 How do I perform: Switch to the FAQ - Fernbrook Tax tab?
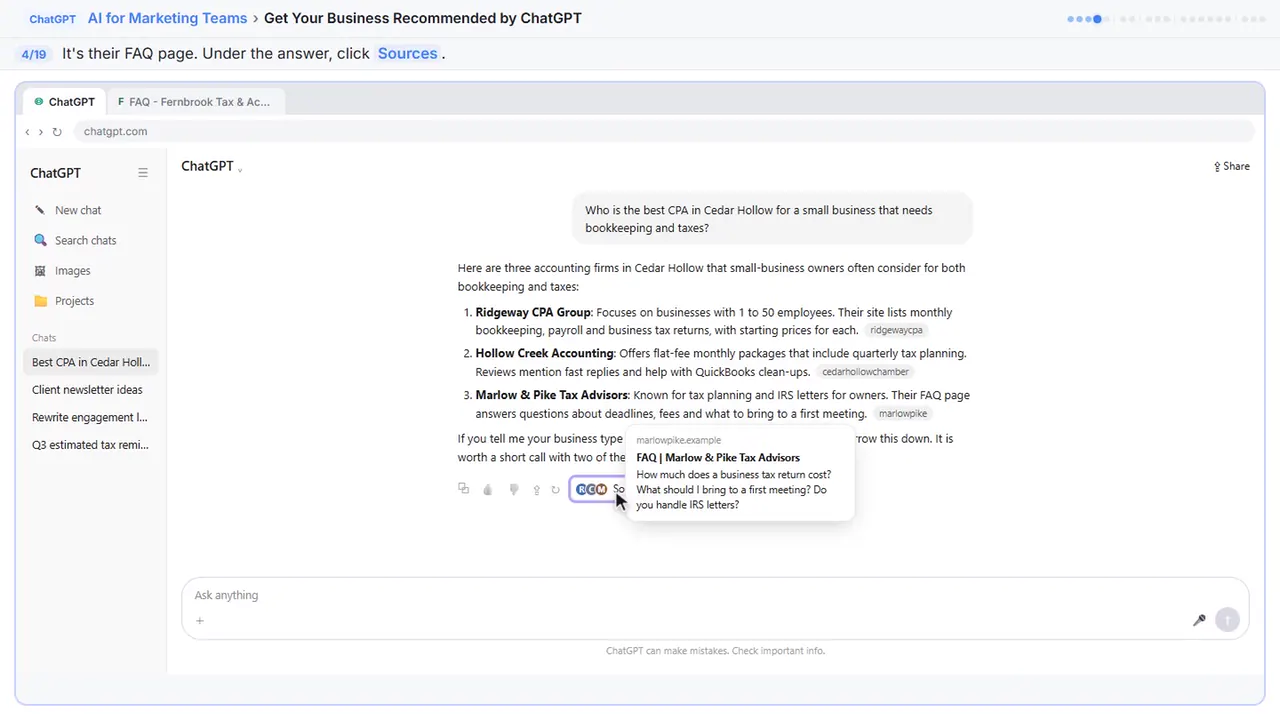pos(195,102)
